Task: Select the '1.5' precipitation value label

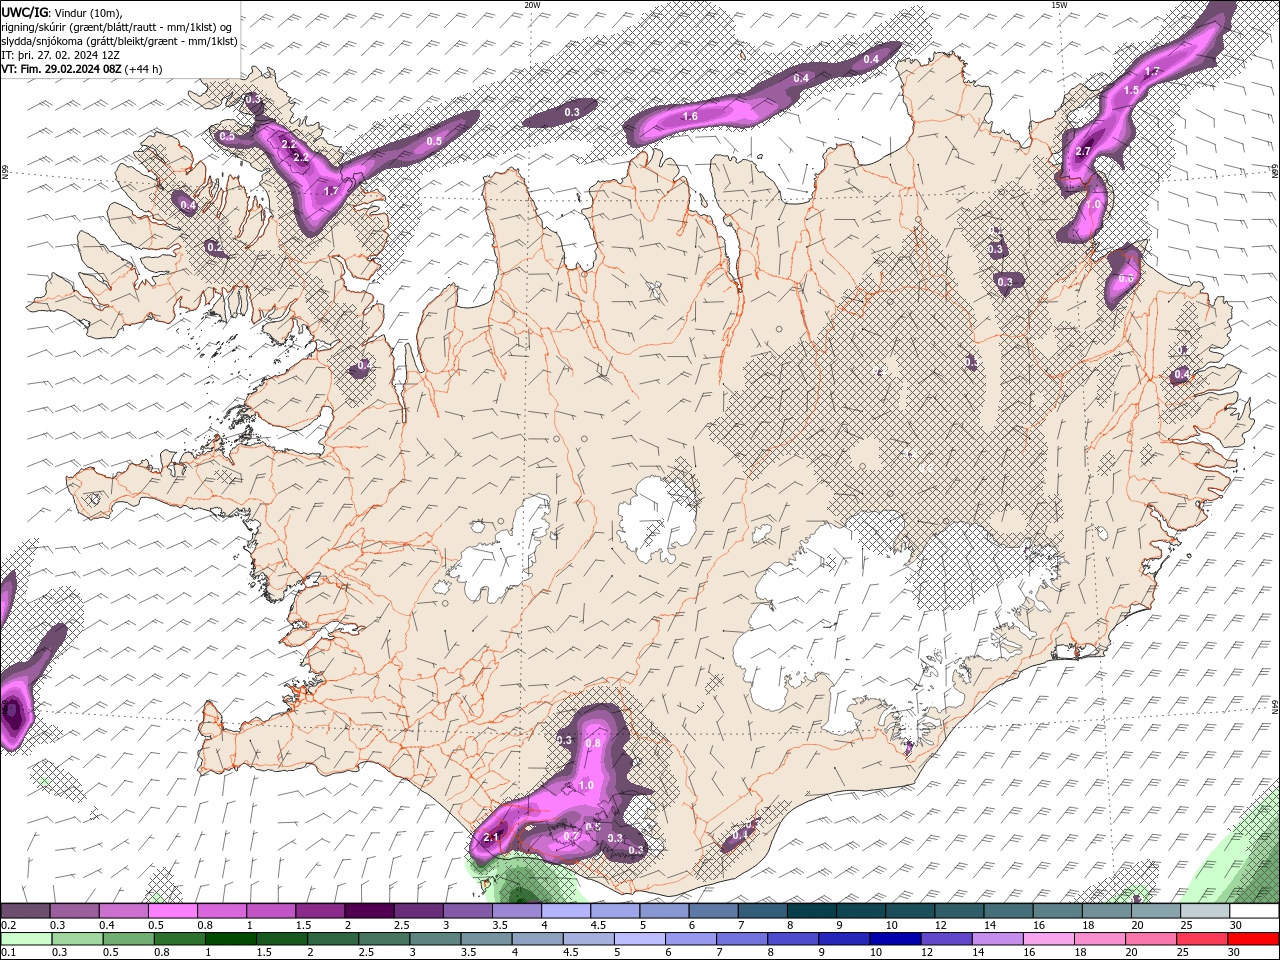Action: coord(1131,90)
